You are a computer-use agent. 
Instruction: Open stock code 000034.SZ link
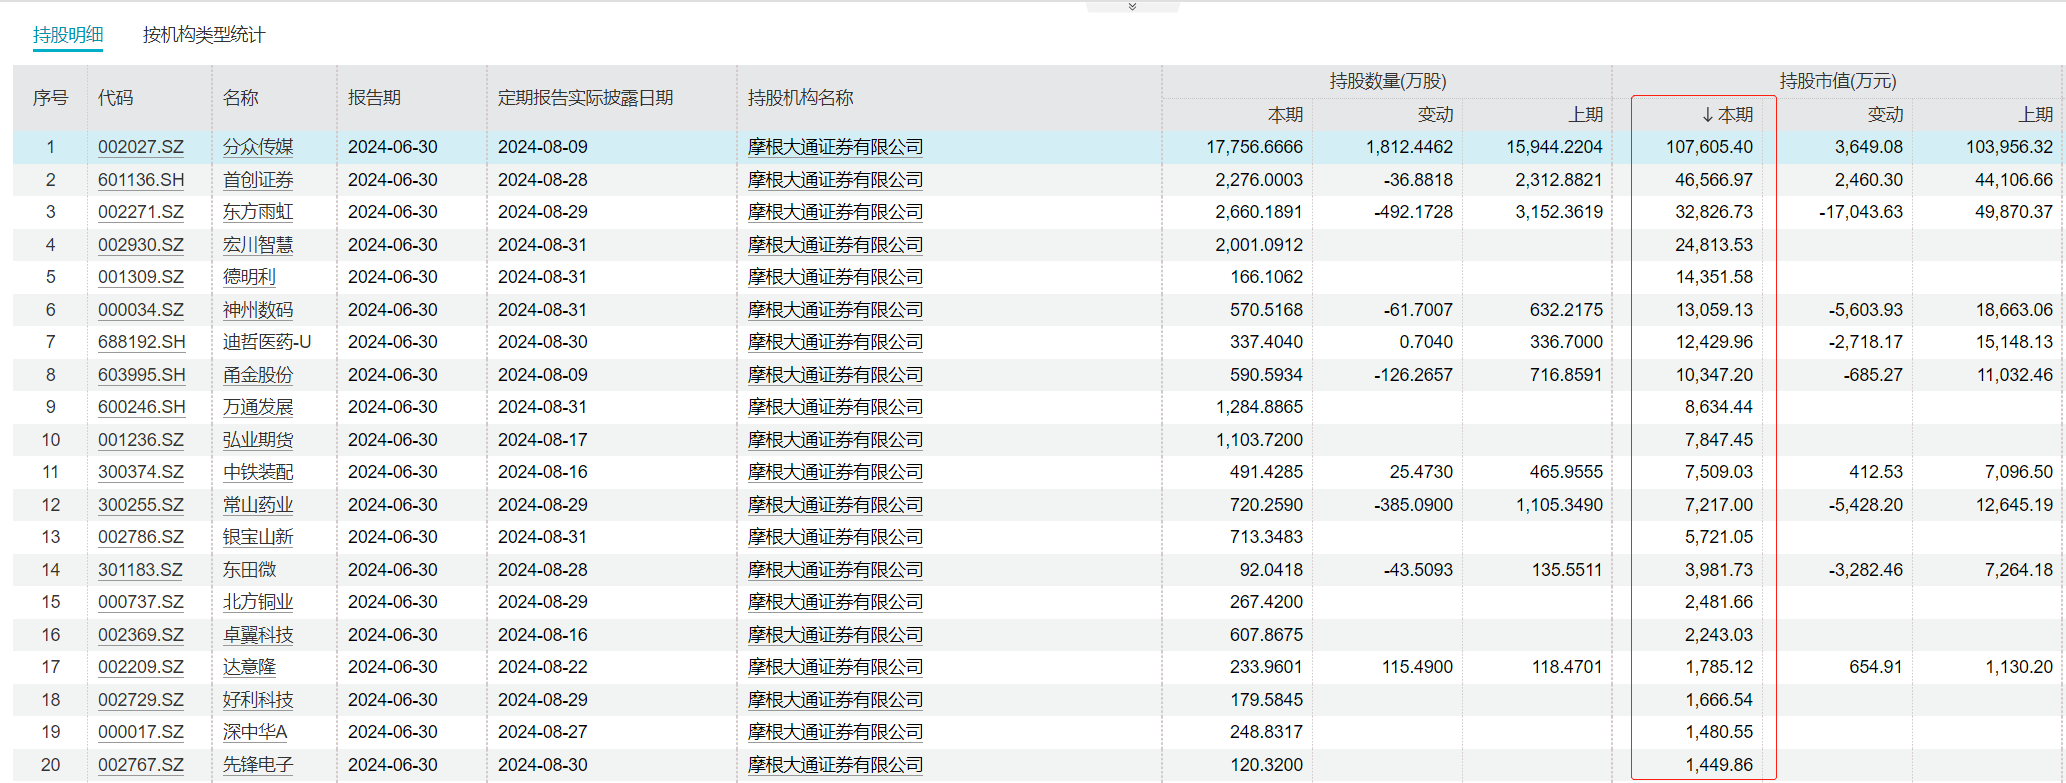point(141,310)
